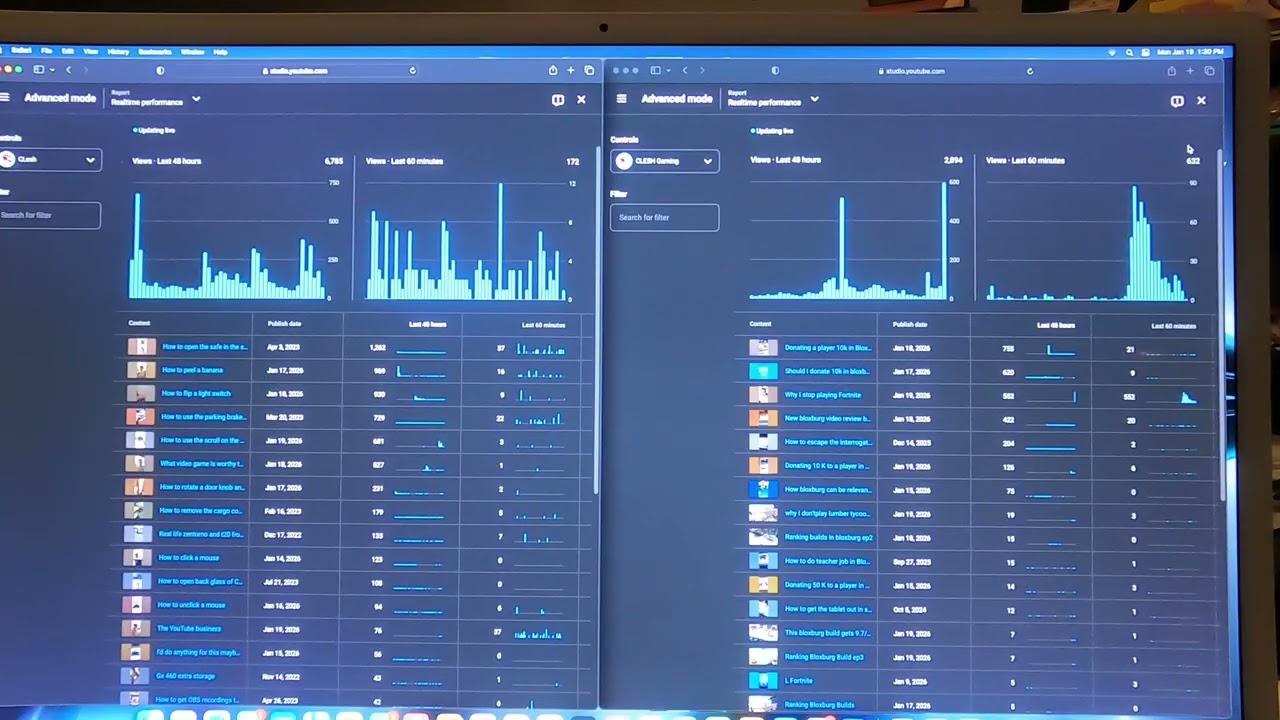
Task: Toggle sidebar in left Safari window
Action: [40, 70]
